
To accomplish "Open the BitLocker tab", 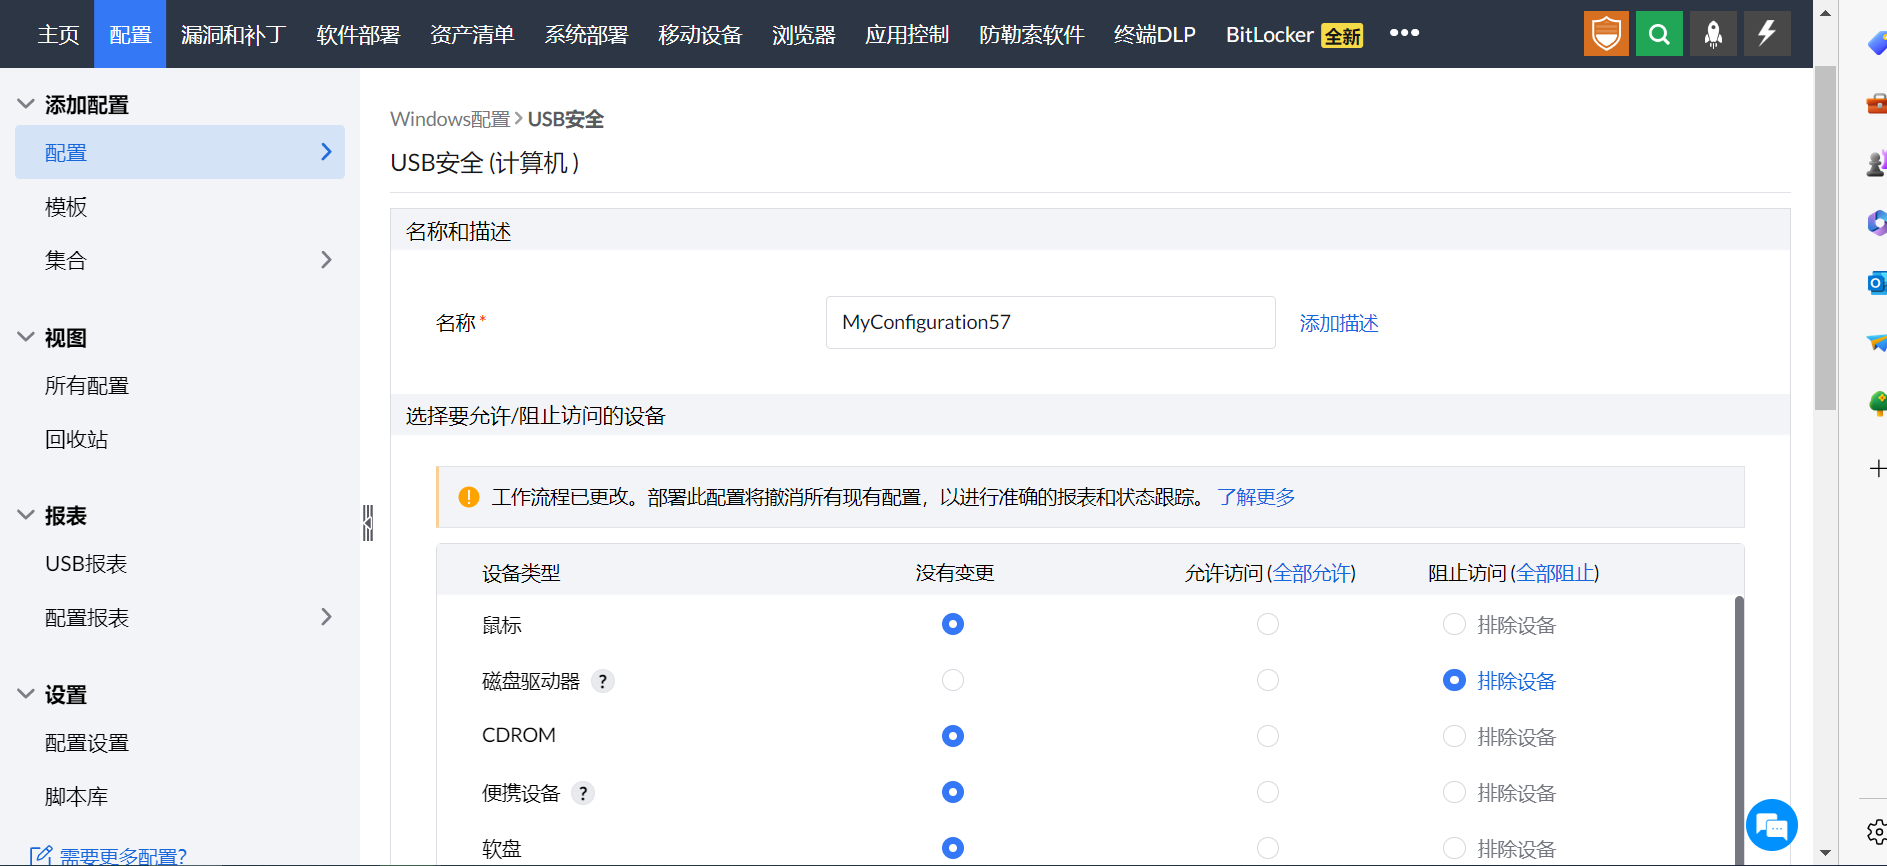I will [x=1294, y=34].
